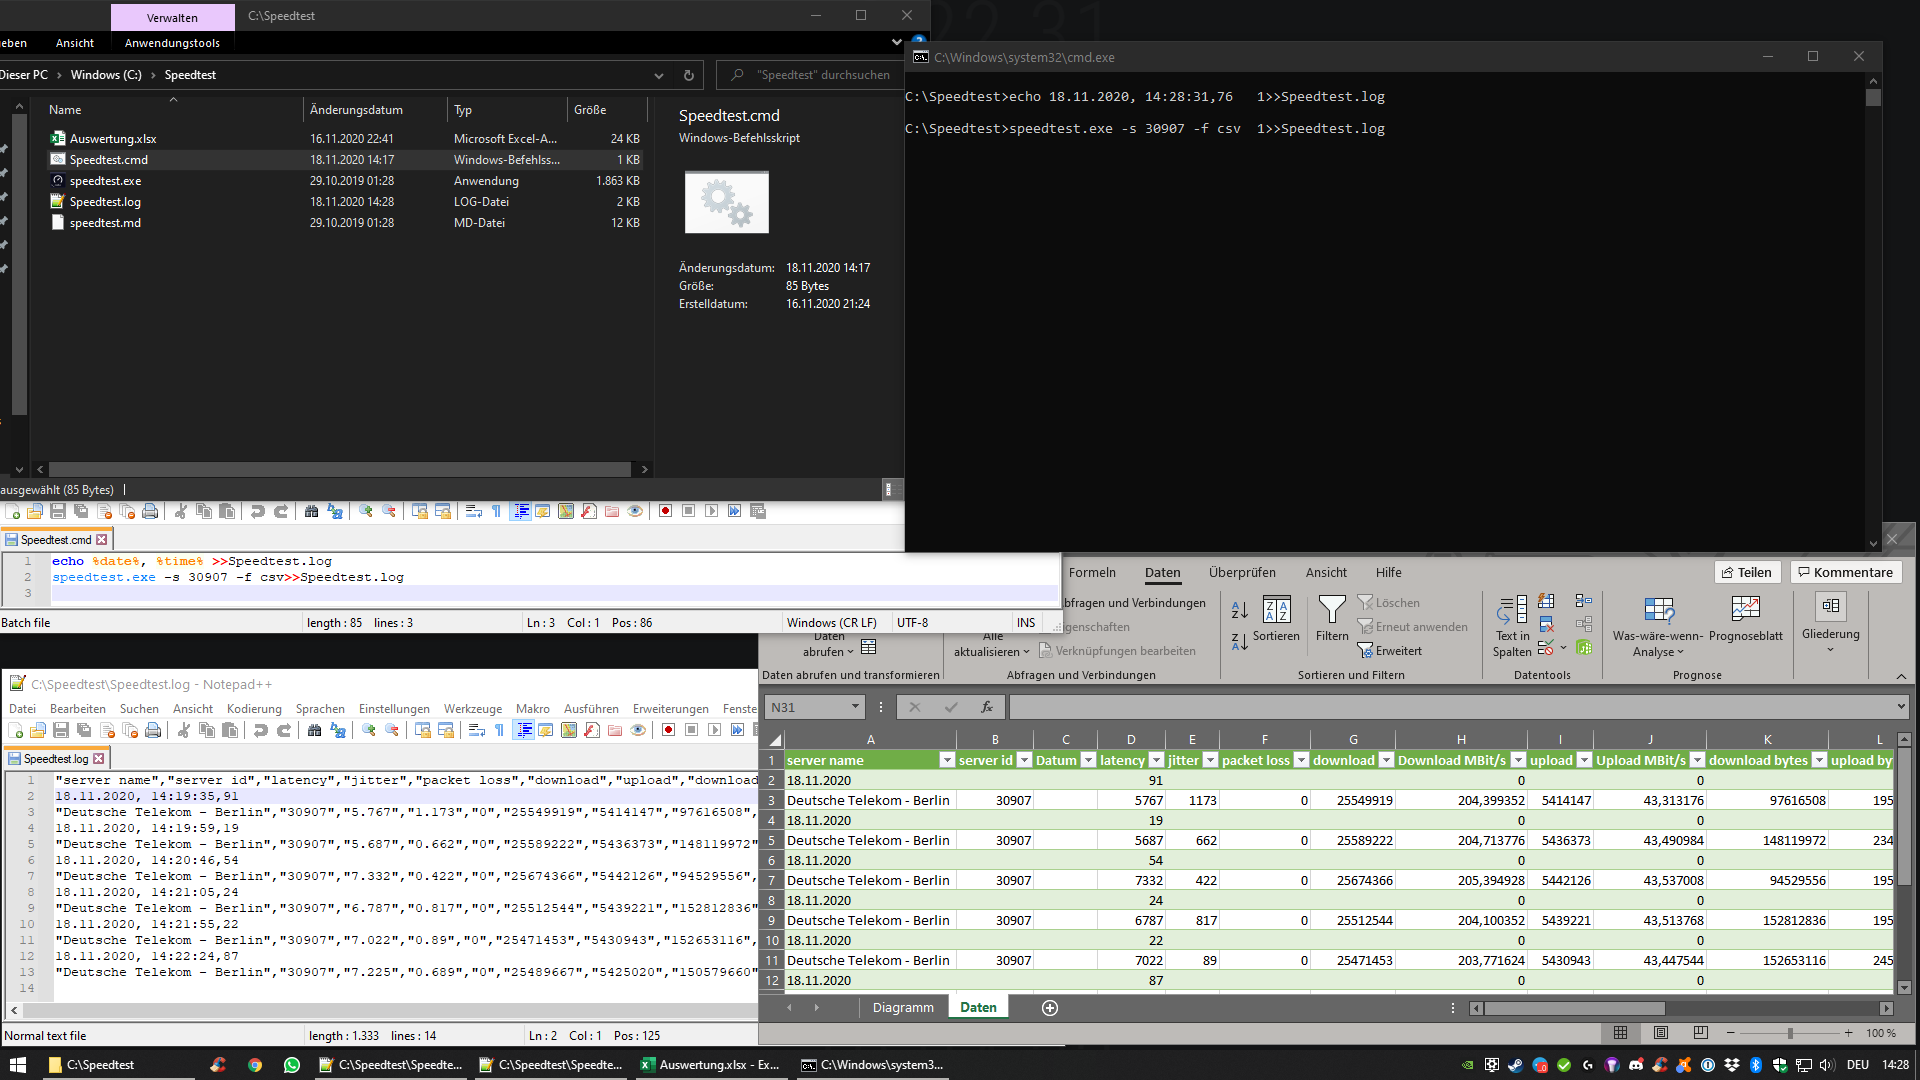Click the Print icon in Speedtest.cmd editor toolbar
The width and height of the screenshot is (1920, 1080).
(150, 512)
